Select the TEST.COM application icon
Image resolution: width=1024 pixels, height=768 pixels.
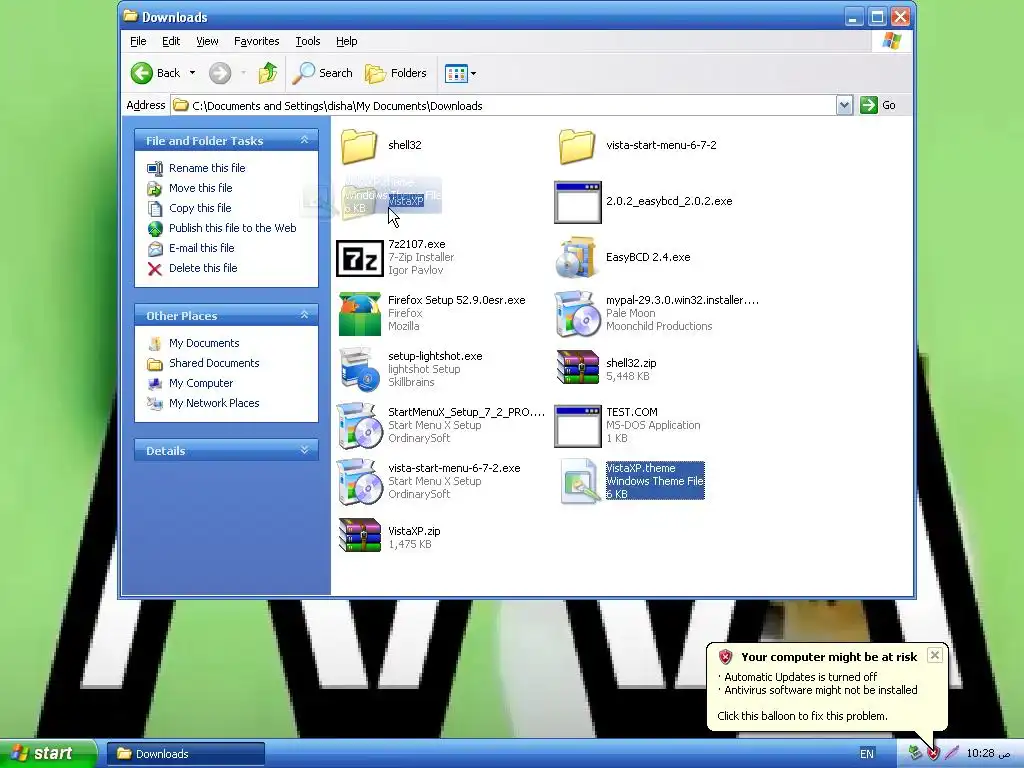(577, 426)
